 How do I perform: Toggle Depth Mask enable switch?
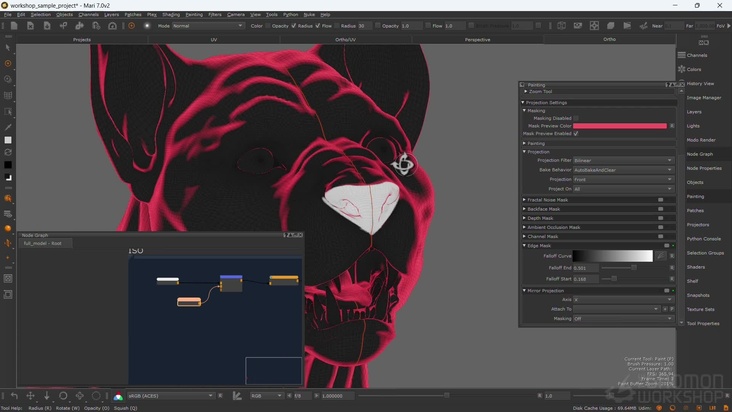click(x=661, y=218)
